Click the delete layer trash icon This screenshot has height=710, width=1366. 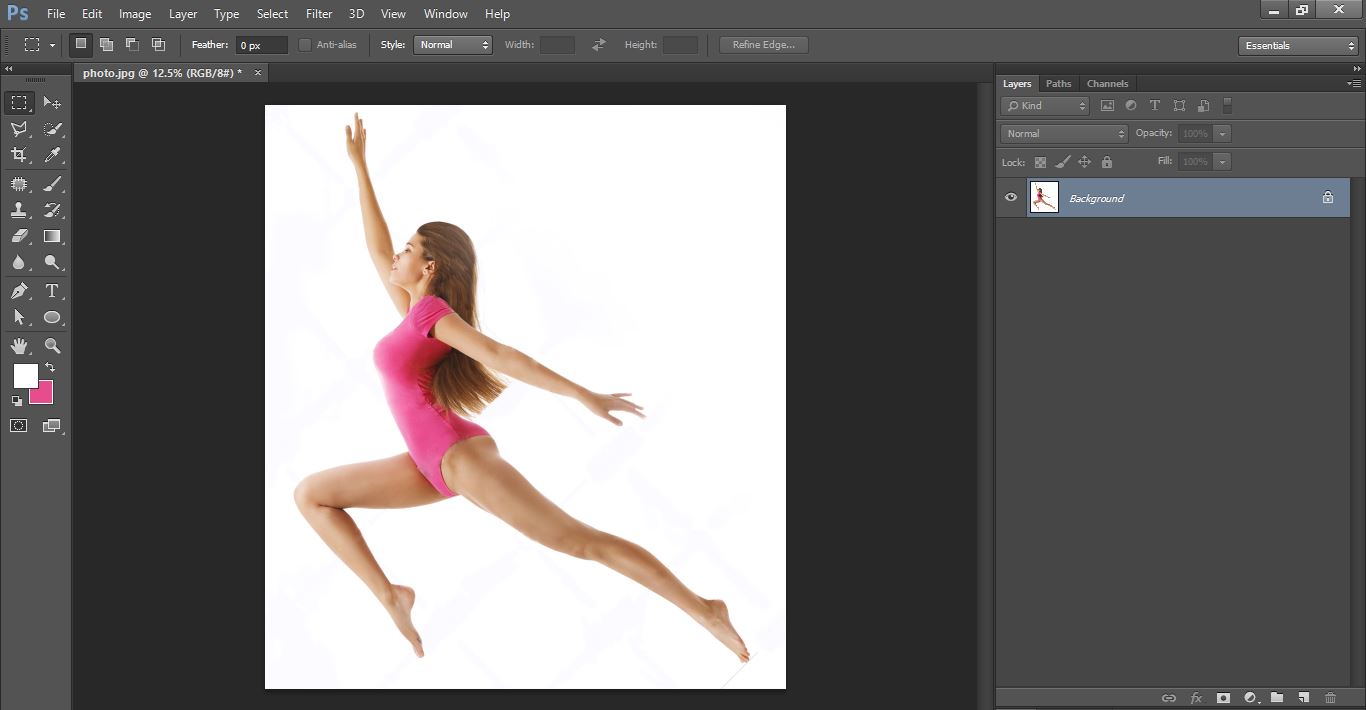tap(1330, 697)
